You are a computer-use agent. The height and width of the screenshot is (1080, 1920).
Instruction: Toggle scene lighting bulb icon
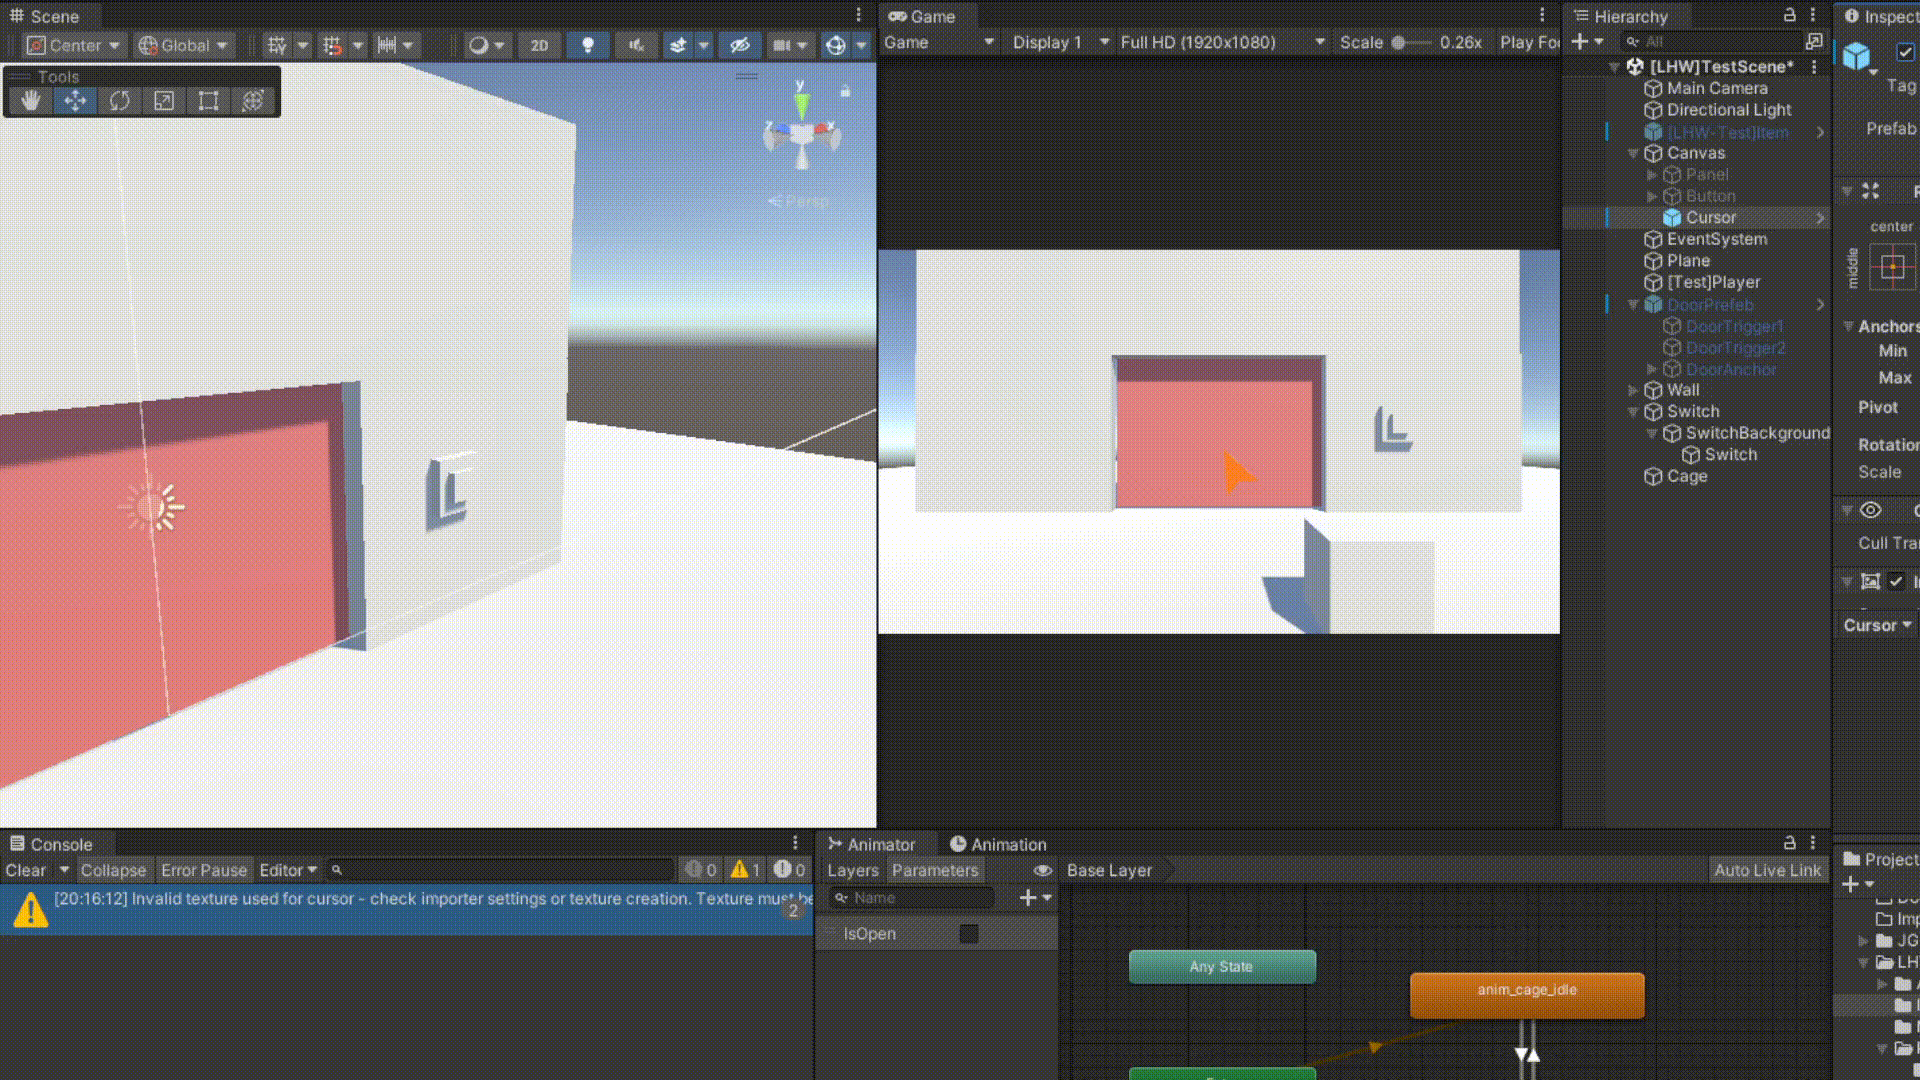[588, 45]
